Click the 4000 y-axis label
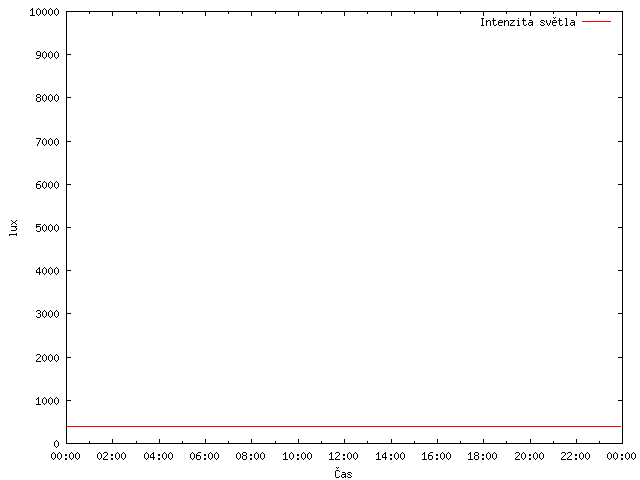Screen dimensions: 640x480 47,271
